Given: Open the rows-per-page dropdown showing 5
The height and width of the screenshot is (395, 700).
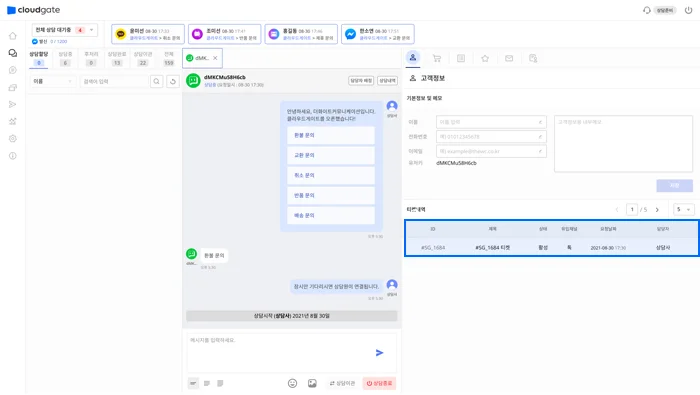Looking at the screenshot, I should coord(683,209).
